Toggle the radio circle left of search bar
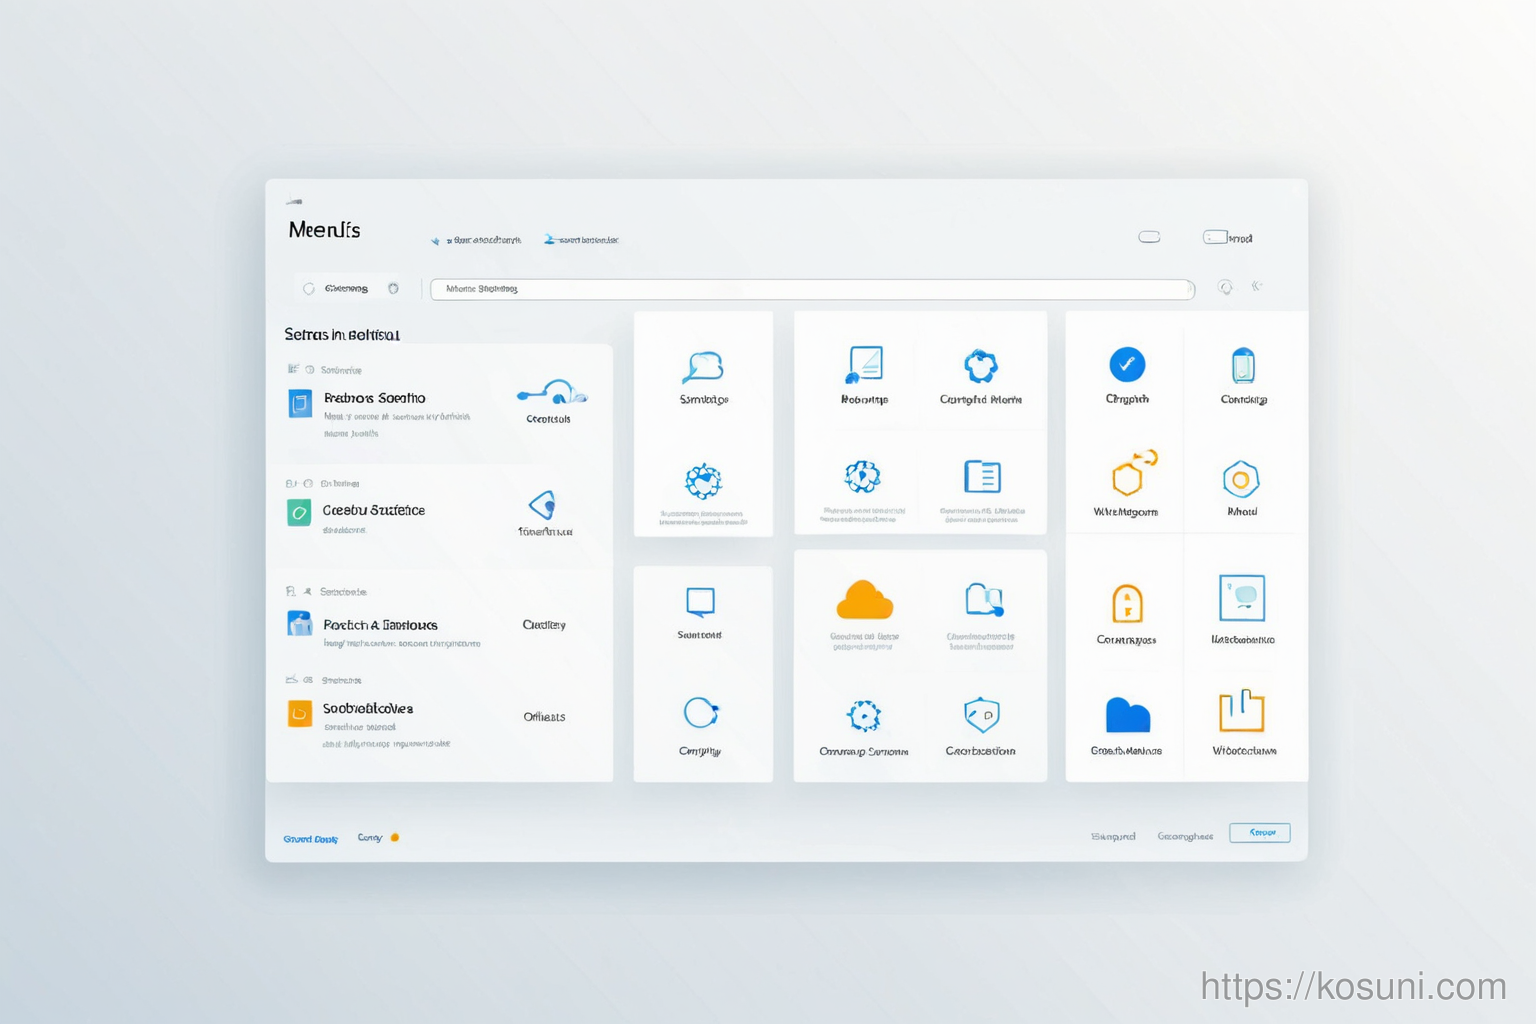This screenshot has height=1024, width=1536. (309, 289)
